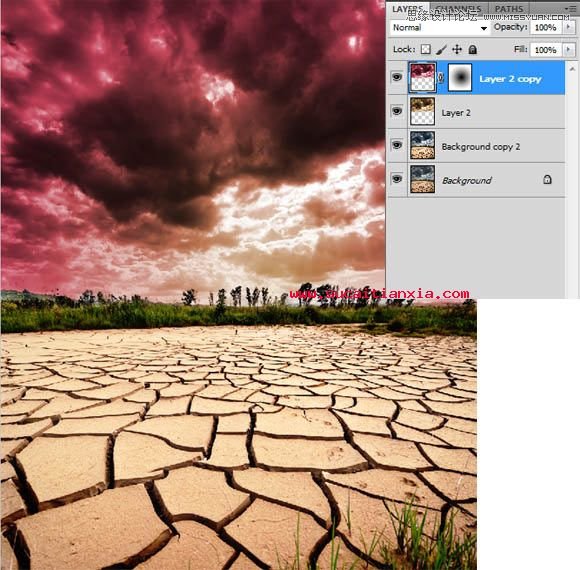Click the Opacity label
This screenshot has height=570, width=580.
pos(510,27)
